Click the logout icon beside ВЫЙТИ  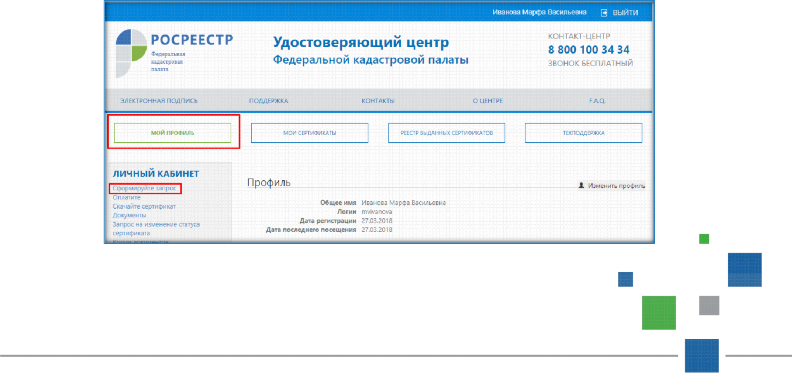(604, 13)
